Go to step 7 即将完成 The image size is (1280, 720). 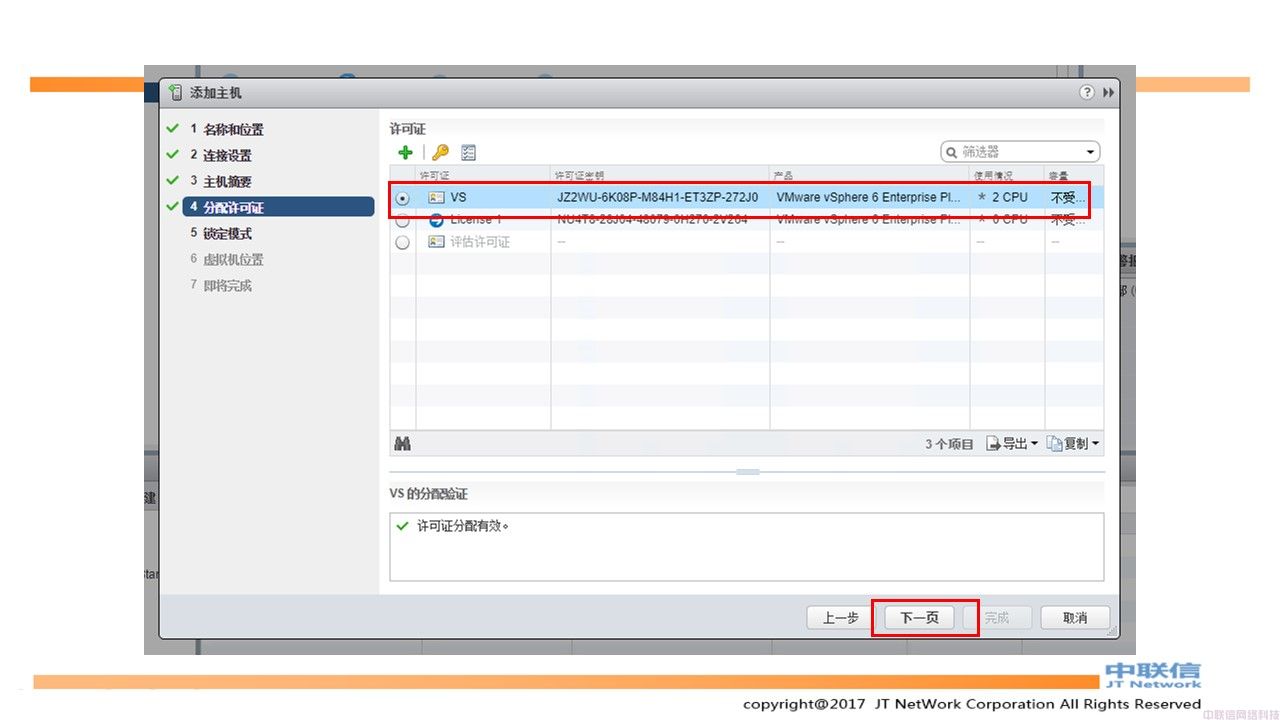(x=221, y=286)
